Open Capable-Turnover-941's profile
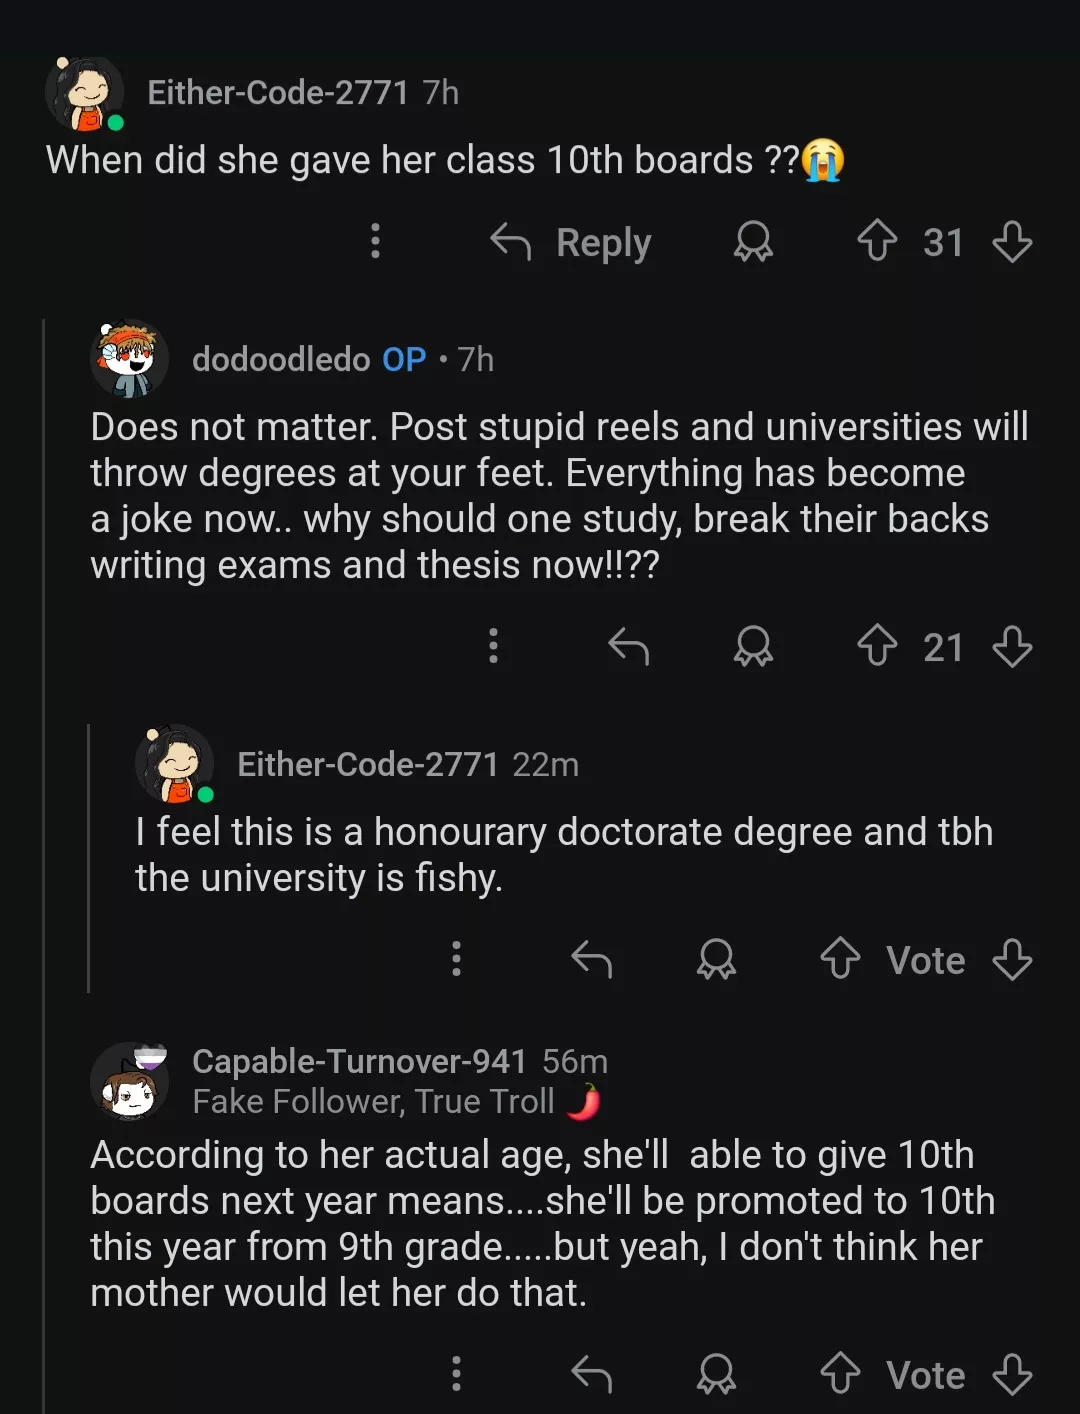Screen dimensions: 1080x1414 (359, 1061)
